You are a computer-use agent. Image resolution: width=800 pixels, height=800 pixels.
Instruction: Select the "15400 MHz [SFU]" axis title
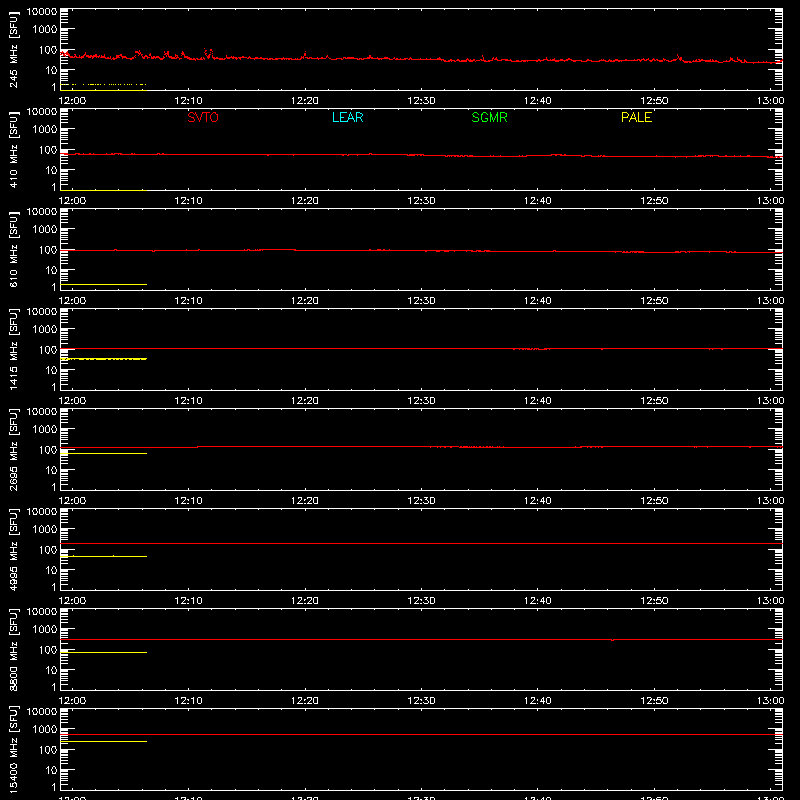pos(13,749)
